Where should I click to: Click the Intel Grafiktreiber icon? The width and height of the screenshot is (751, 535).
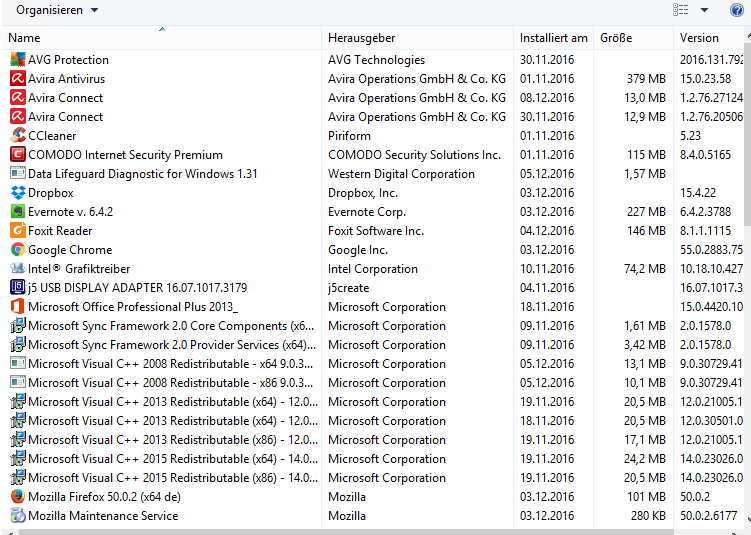pyautogui.click(x=18, y=269)
